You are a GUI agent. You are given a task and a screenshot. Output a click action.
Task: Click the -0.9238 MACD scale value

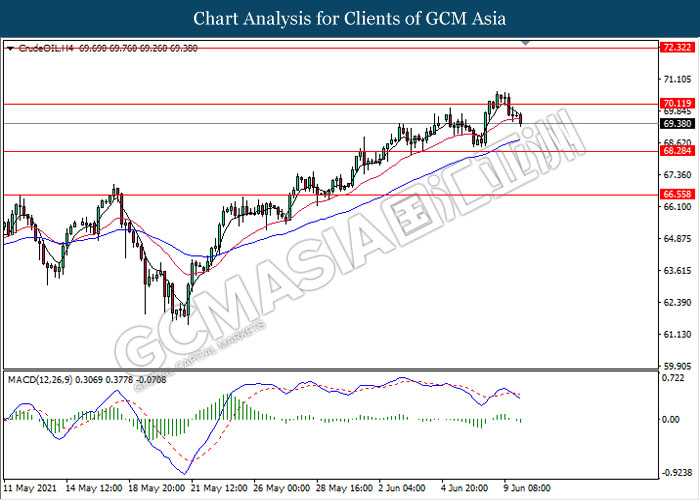(675, 473)
